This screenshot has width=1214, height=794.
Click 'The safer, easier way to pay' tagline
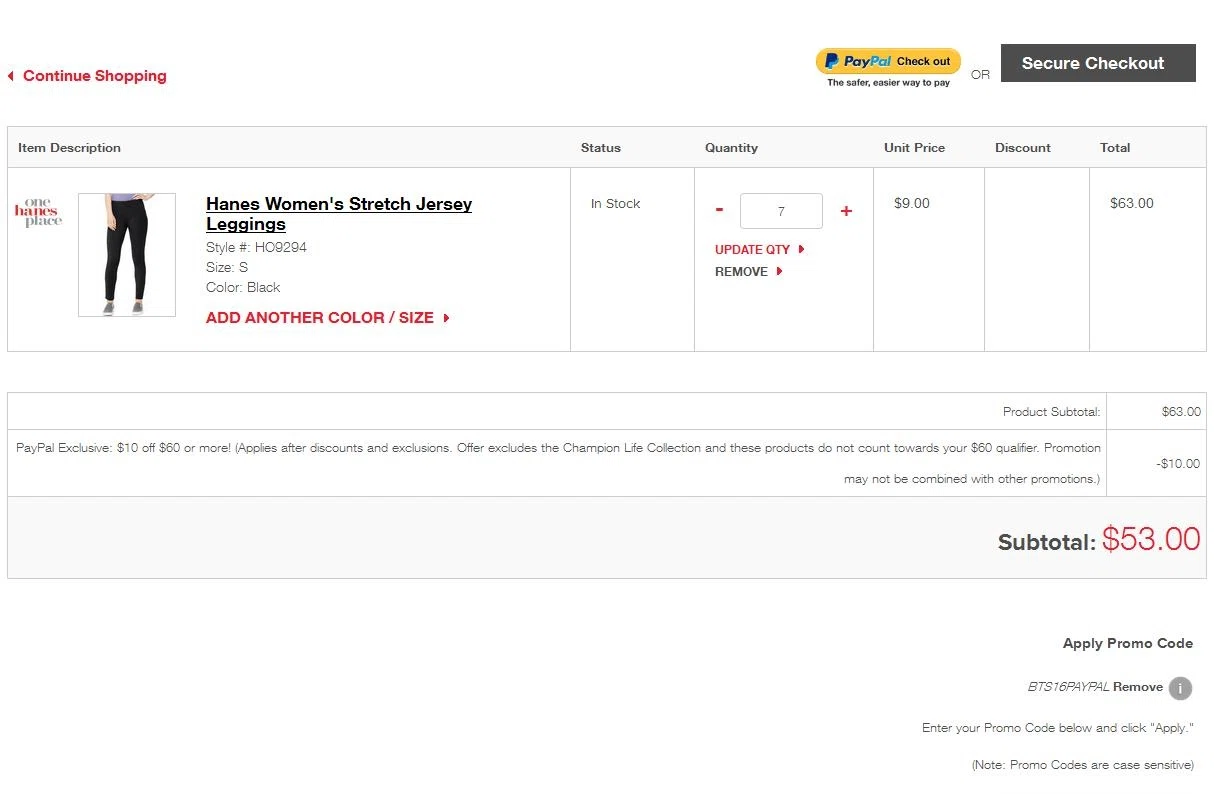point(888,83)
